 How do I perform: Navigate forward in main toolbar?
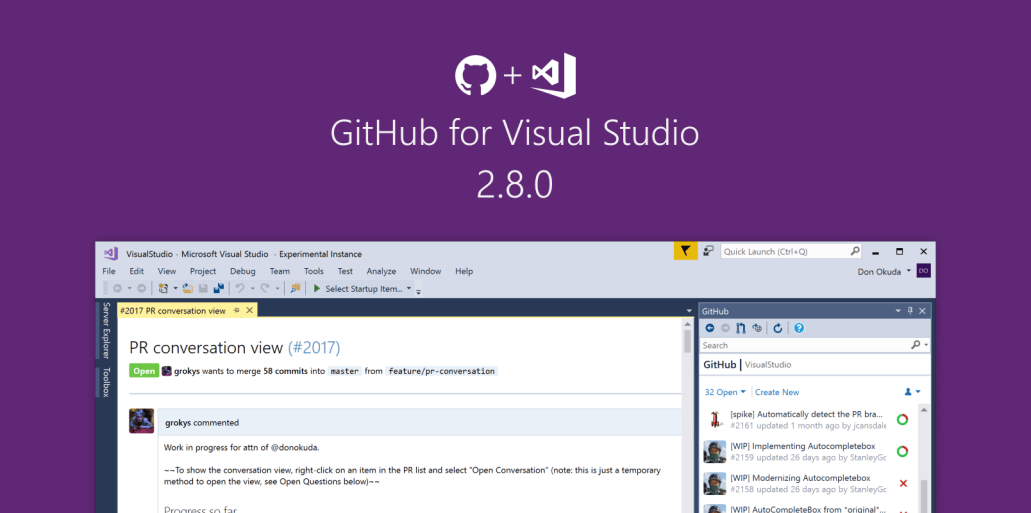coord(141,288)
